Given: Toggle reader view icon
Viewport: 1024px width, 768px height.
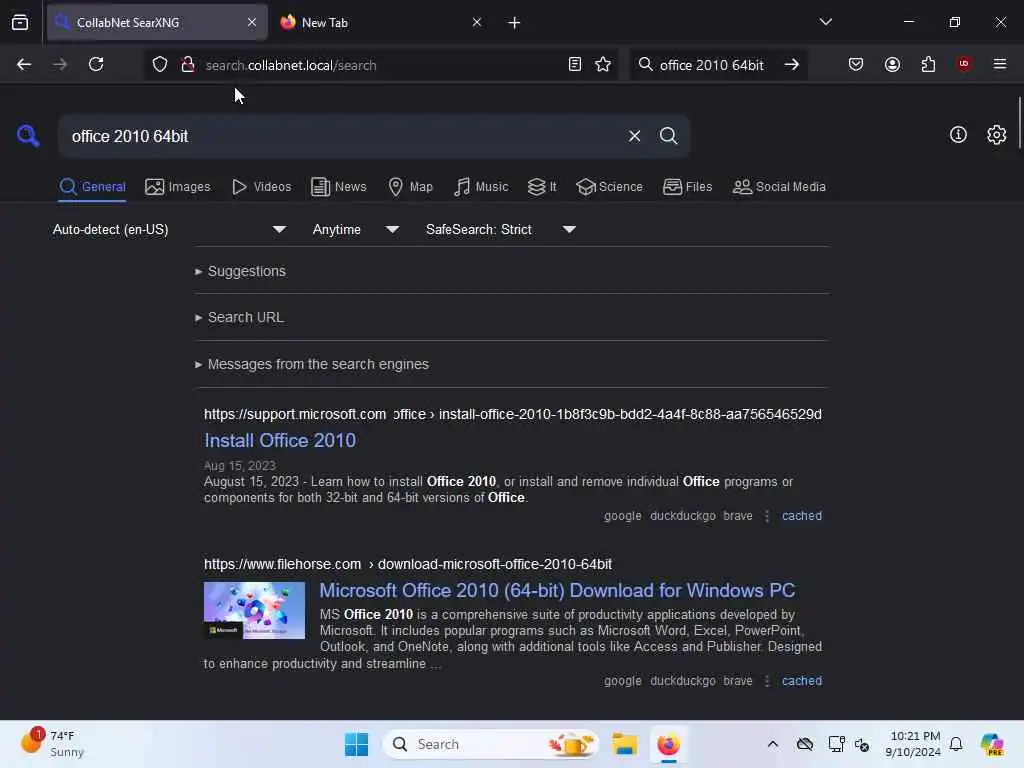Looking at the screenshot, I should coord(575,64).
